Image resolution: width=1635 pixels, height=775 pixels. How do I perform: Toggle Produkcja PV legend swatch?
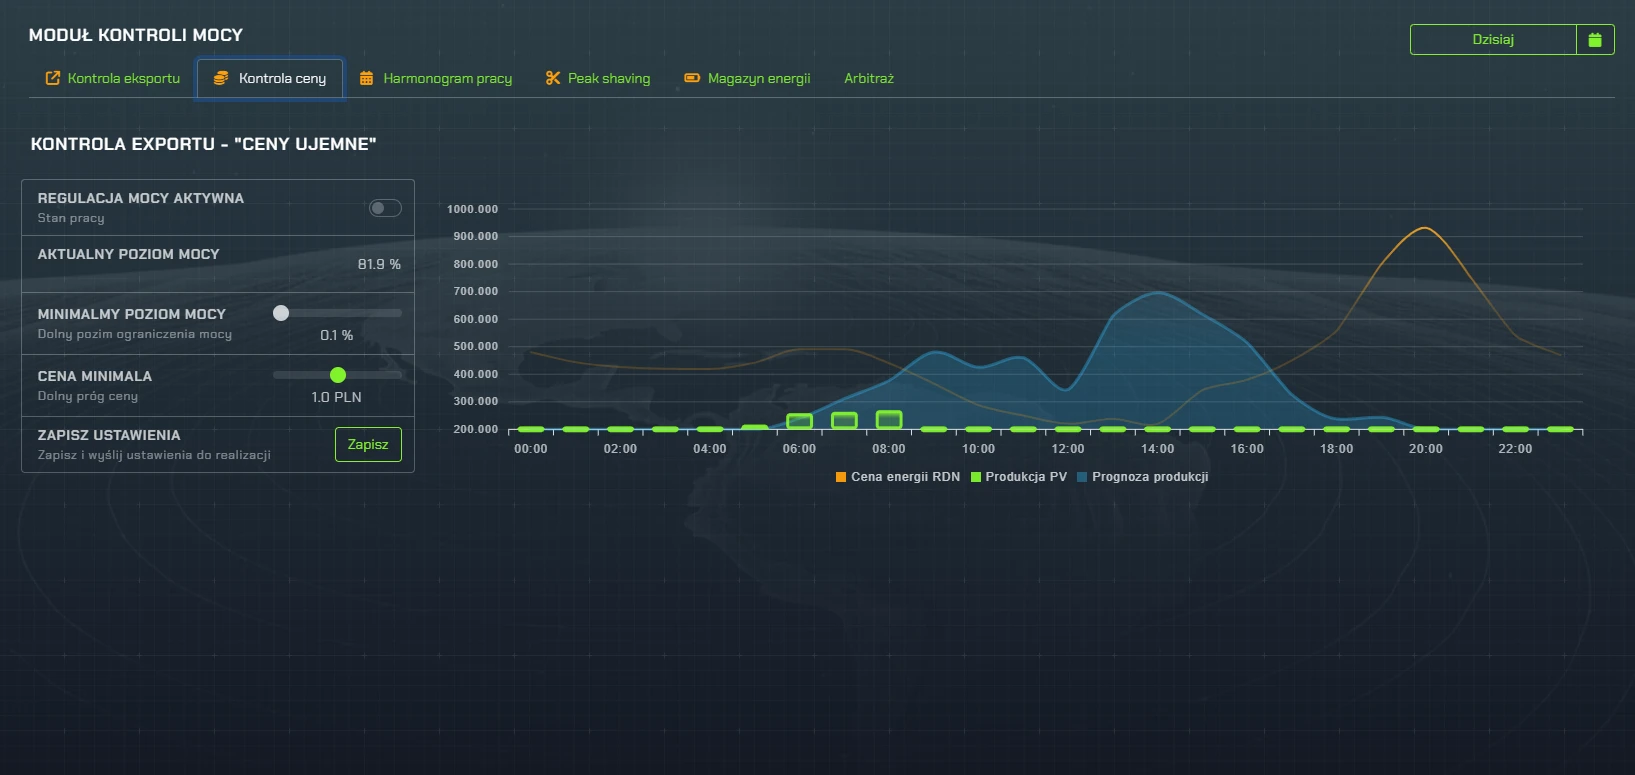976,477
